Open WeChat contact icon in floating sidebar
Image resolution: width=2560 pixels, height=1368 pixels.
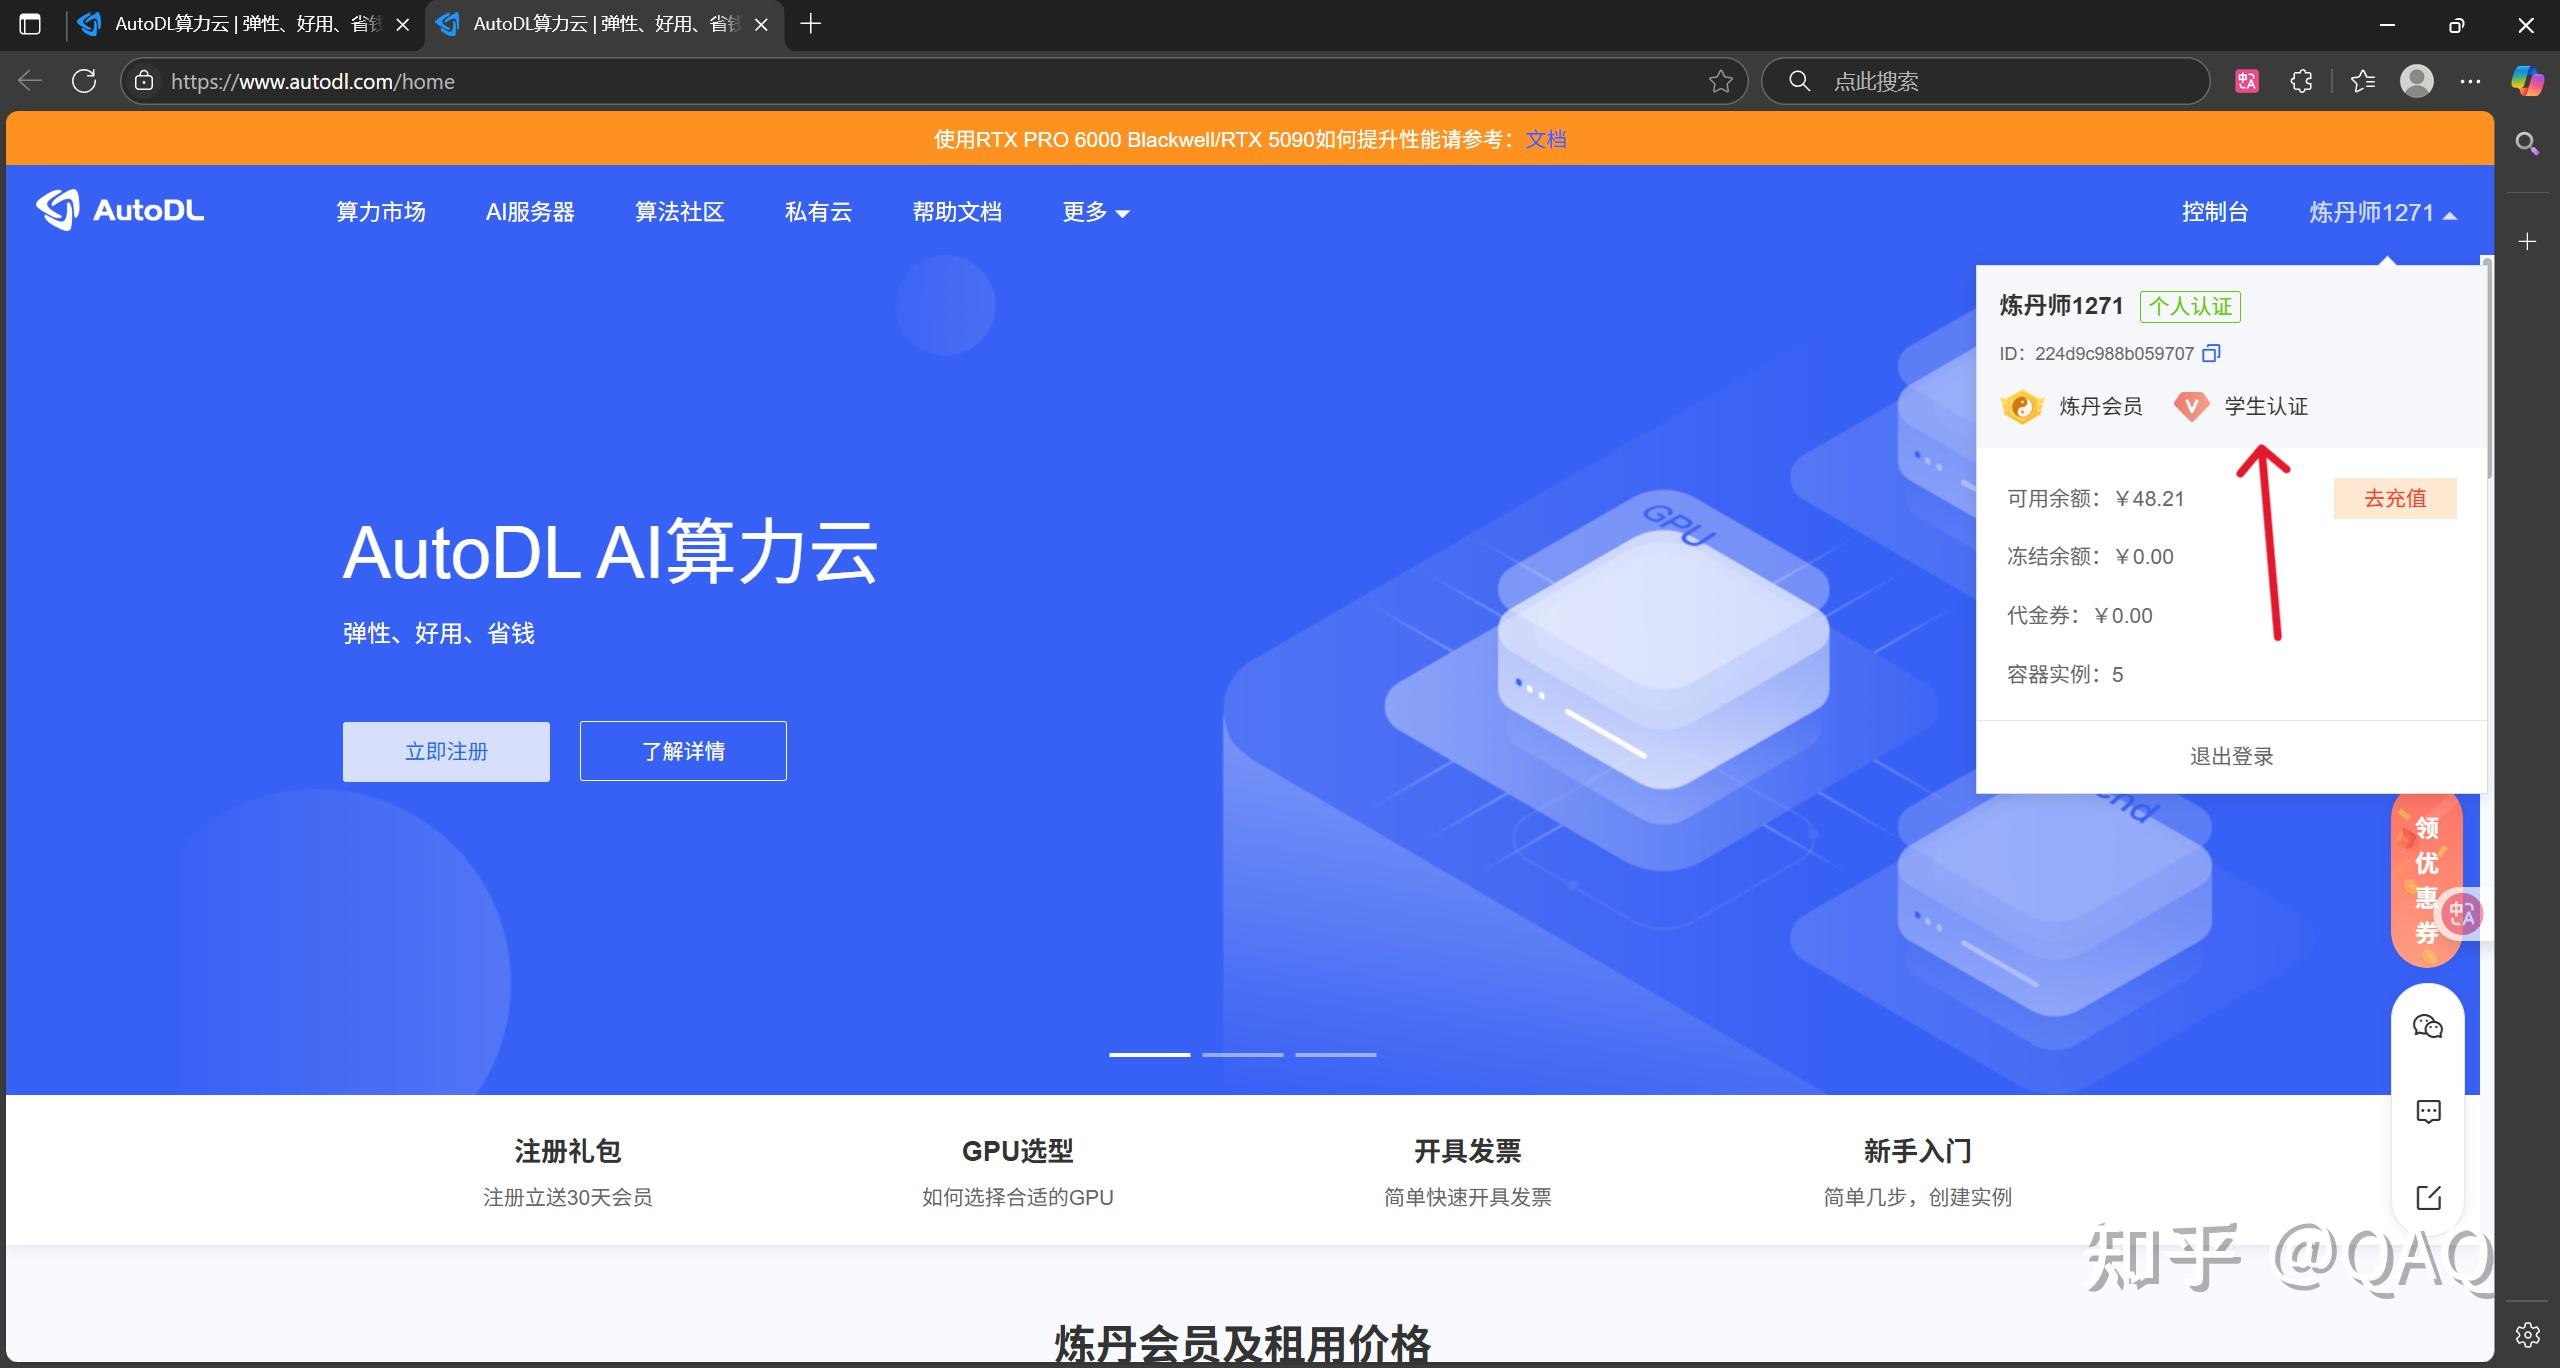(2428, 1027)
